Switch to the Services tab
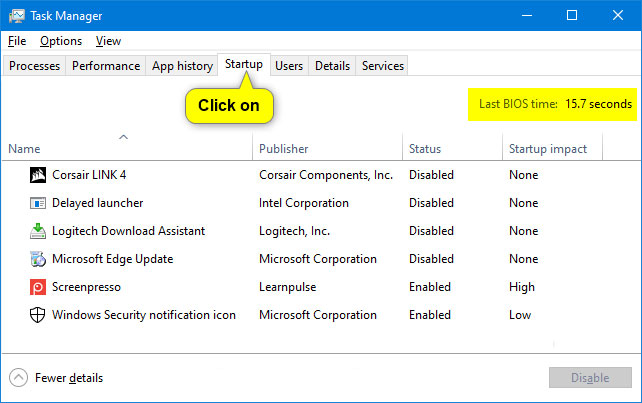 click(383, 66)
